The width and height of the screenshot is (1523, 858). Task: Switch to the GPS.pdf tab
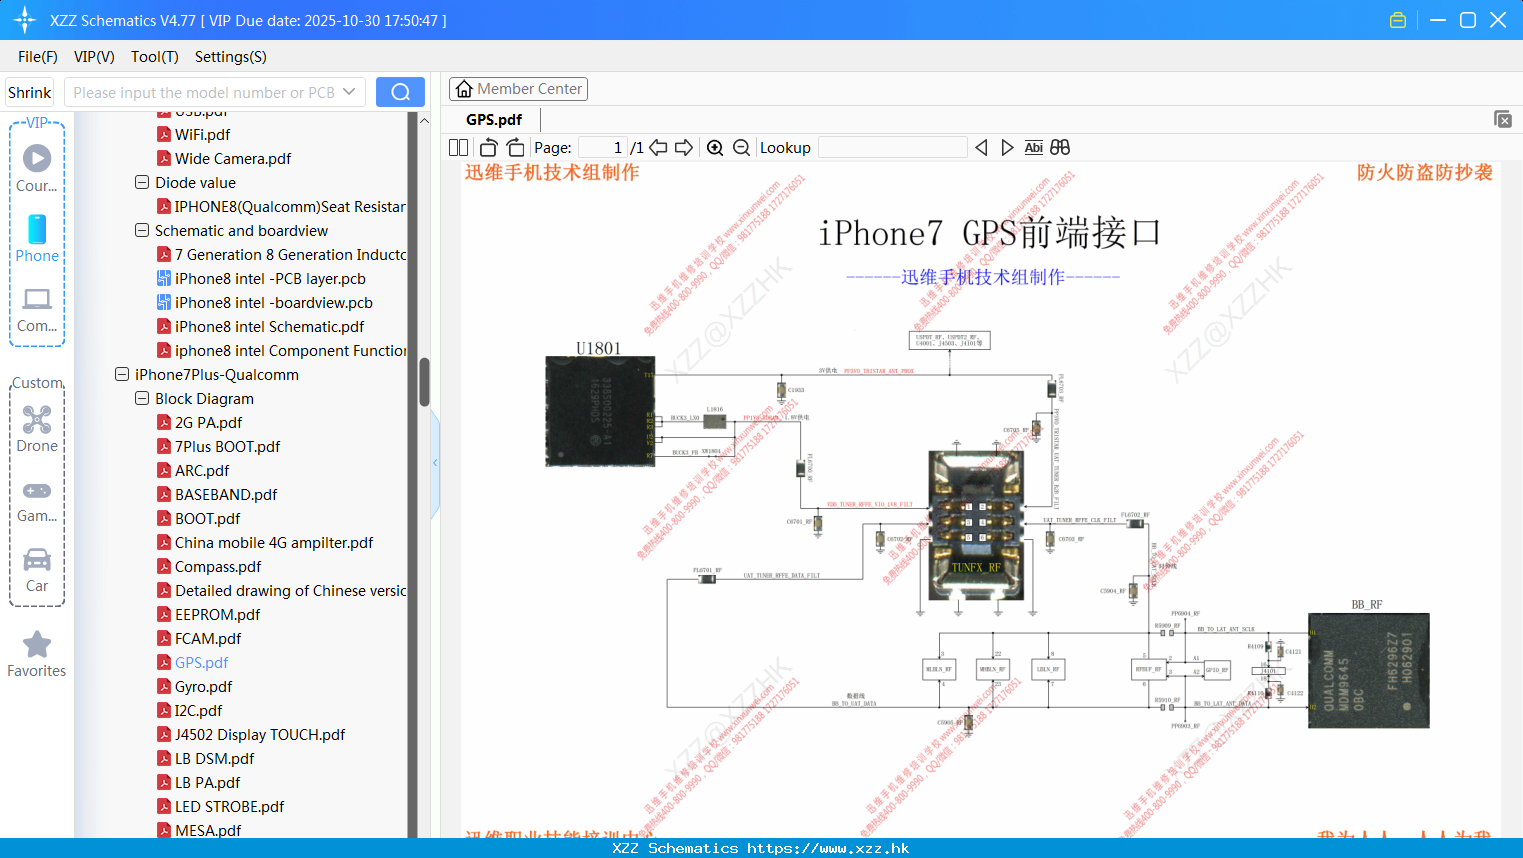(494, 119)
